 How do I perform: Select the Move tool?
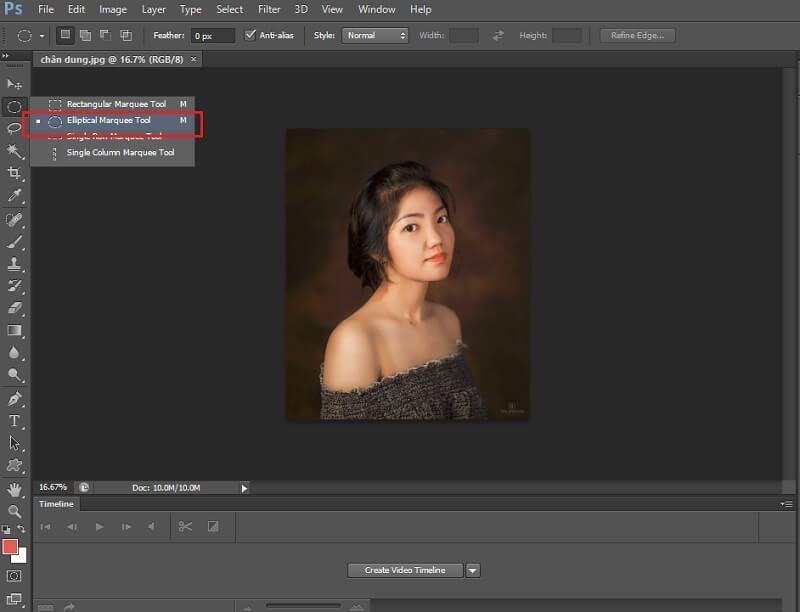click(x=14, y=84)
